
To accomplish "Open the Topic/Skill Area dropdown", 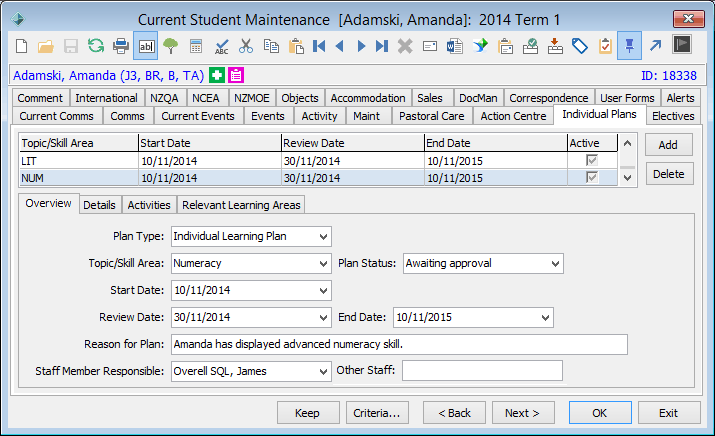I will coord(323,264).
